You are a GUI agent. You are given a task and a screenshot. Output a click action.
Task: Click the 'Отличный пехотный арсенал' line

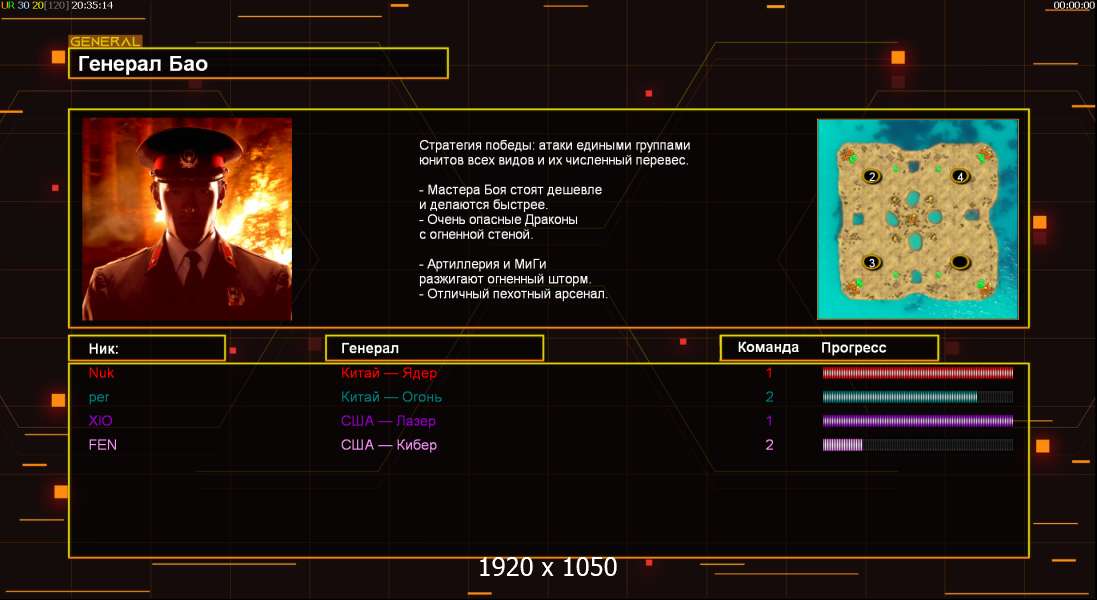point(514,294)
